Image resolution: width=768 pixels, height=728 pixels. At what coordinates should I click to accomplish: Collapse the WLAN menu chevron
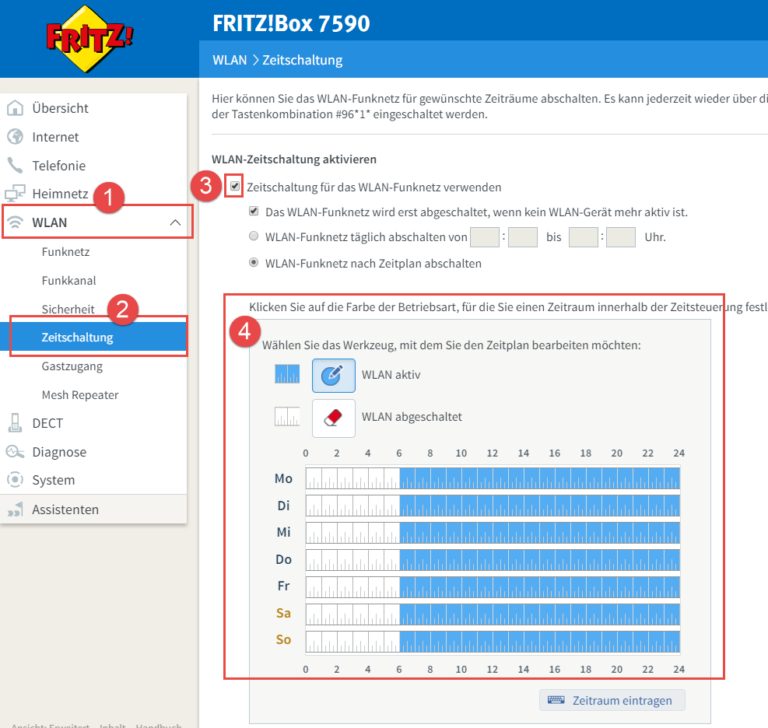[x=175, y=222]
